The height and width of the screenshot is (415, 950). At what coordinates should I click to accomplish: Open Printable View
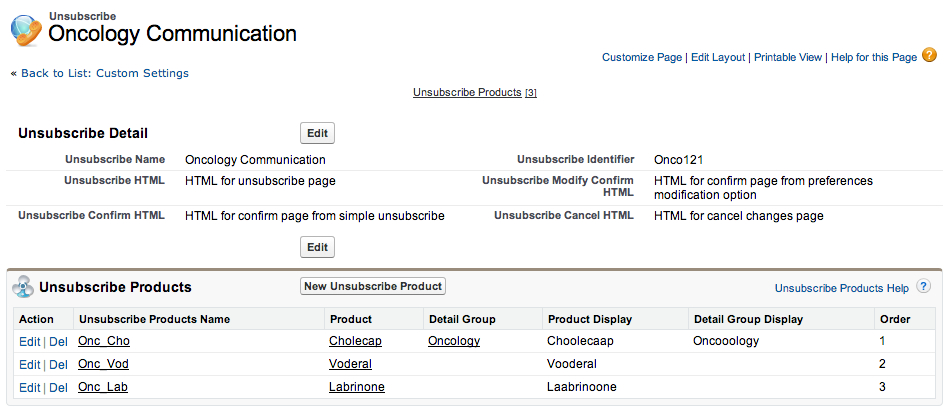tap(789, 58)
